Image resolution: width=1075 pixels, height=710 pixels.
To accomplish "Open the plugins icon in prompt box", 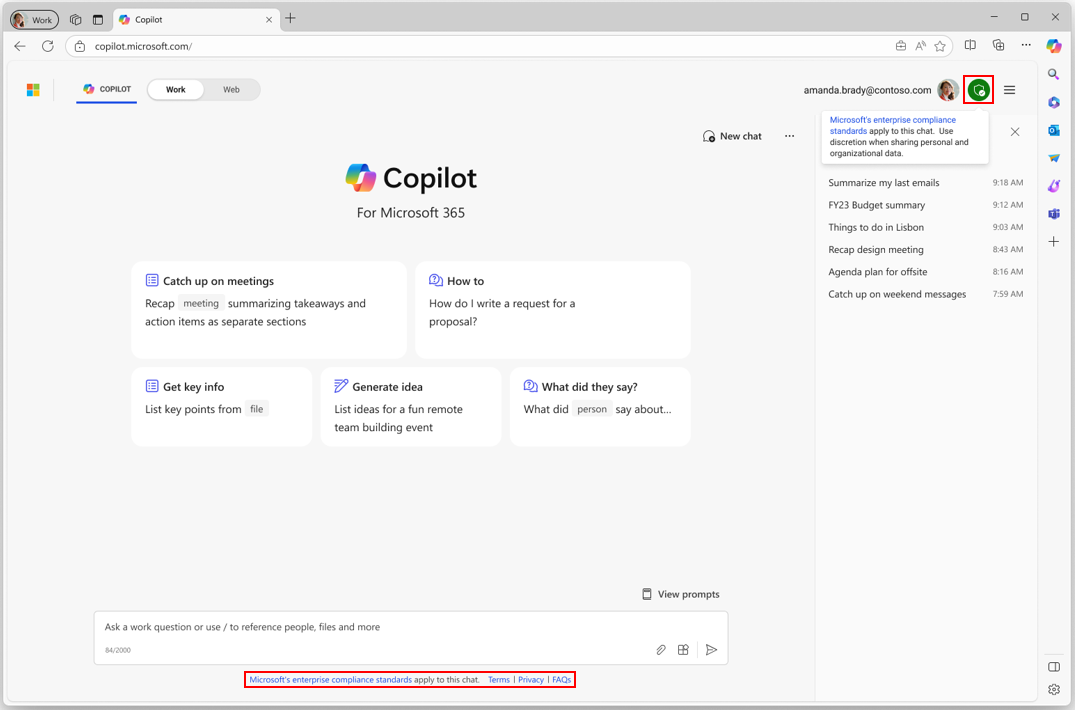I will (683, 650).
